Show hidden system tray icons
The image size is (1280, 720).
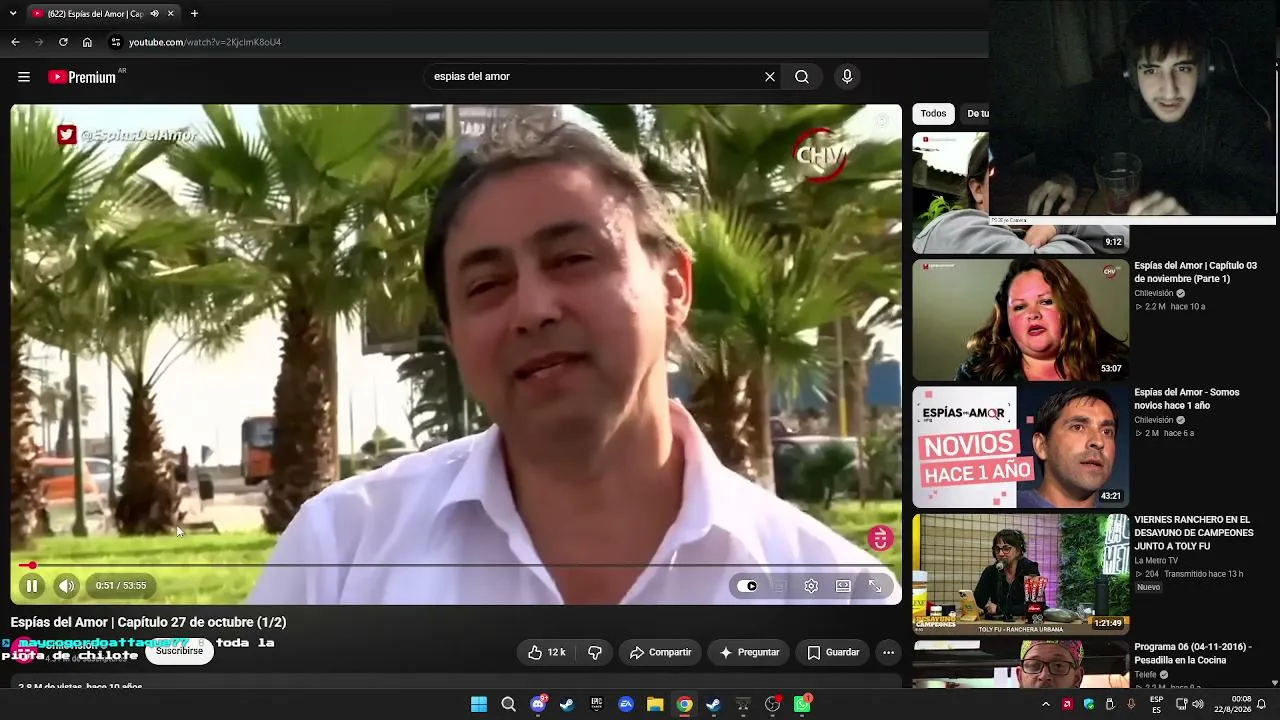point(1046,705)
